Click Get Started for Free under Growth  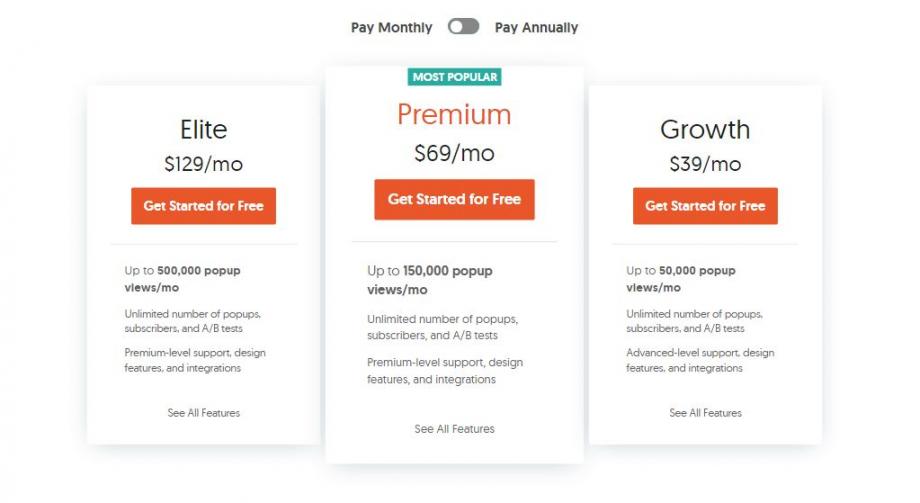click(x=705, y=206)
